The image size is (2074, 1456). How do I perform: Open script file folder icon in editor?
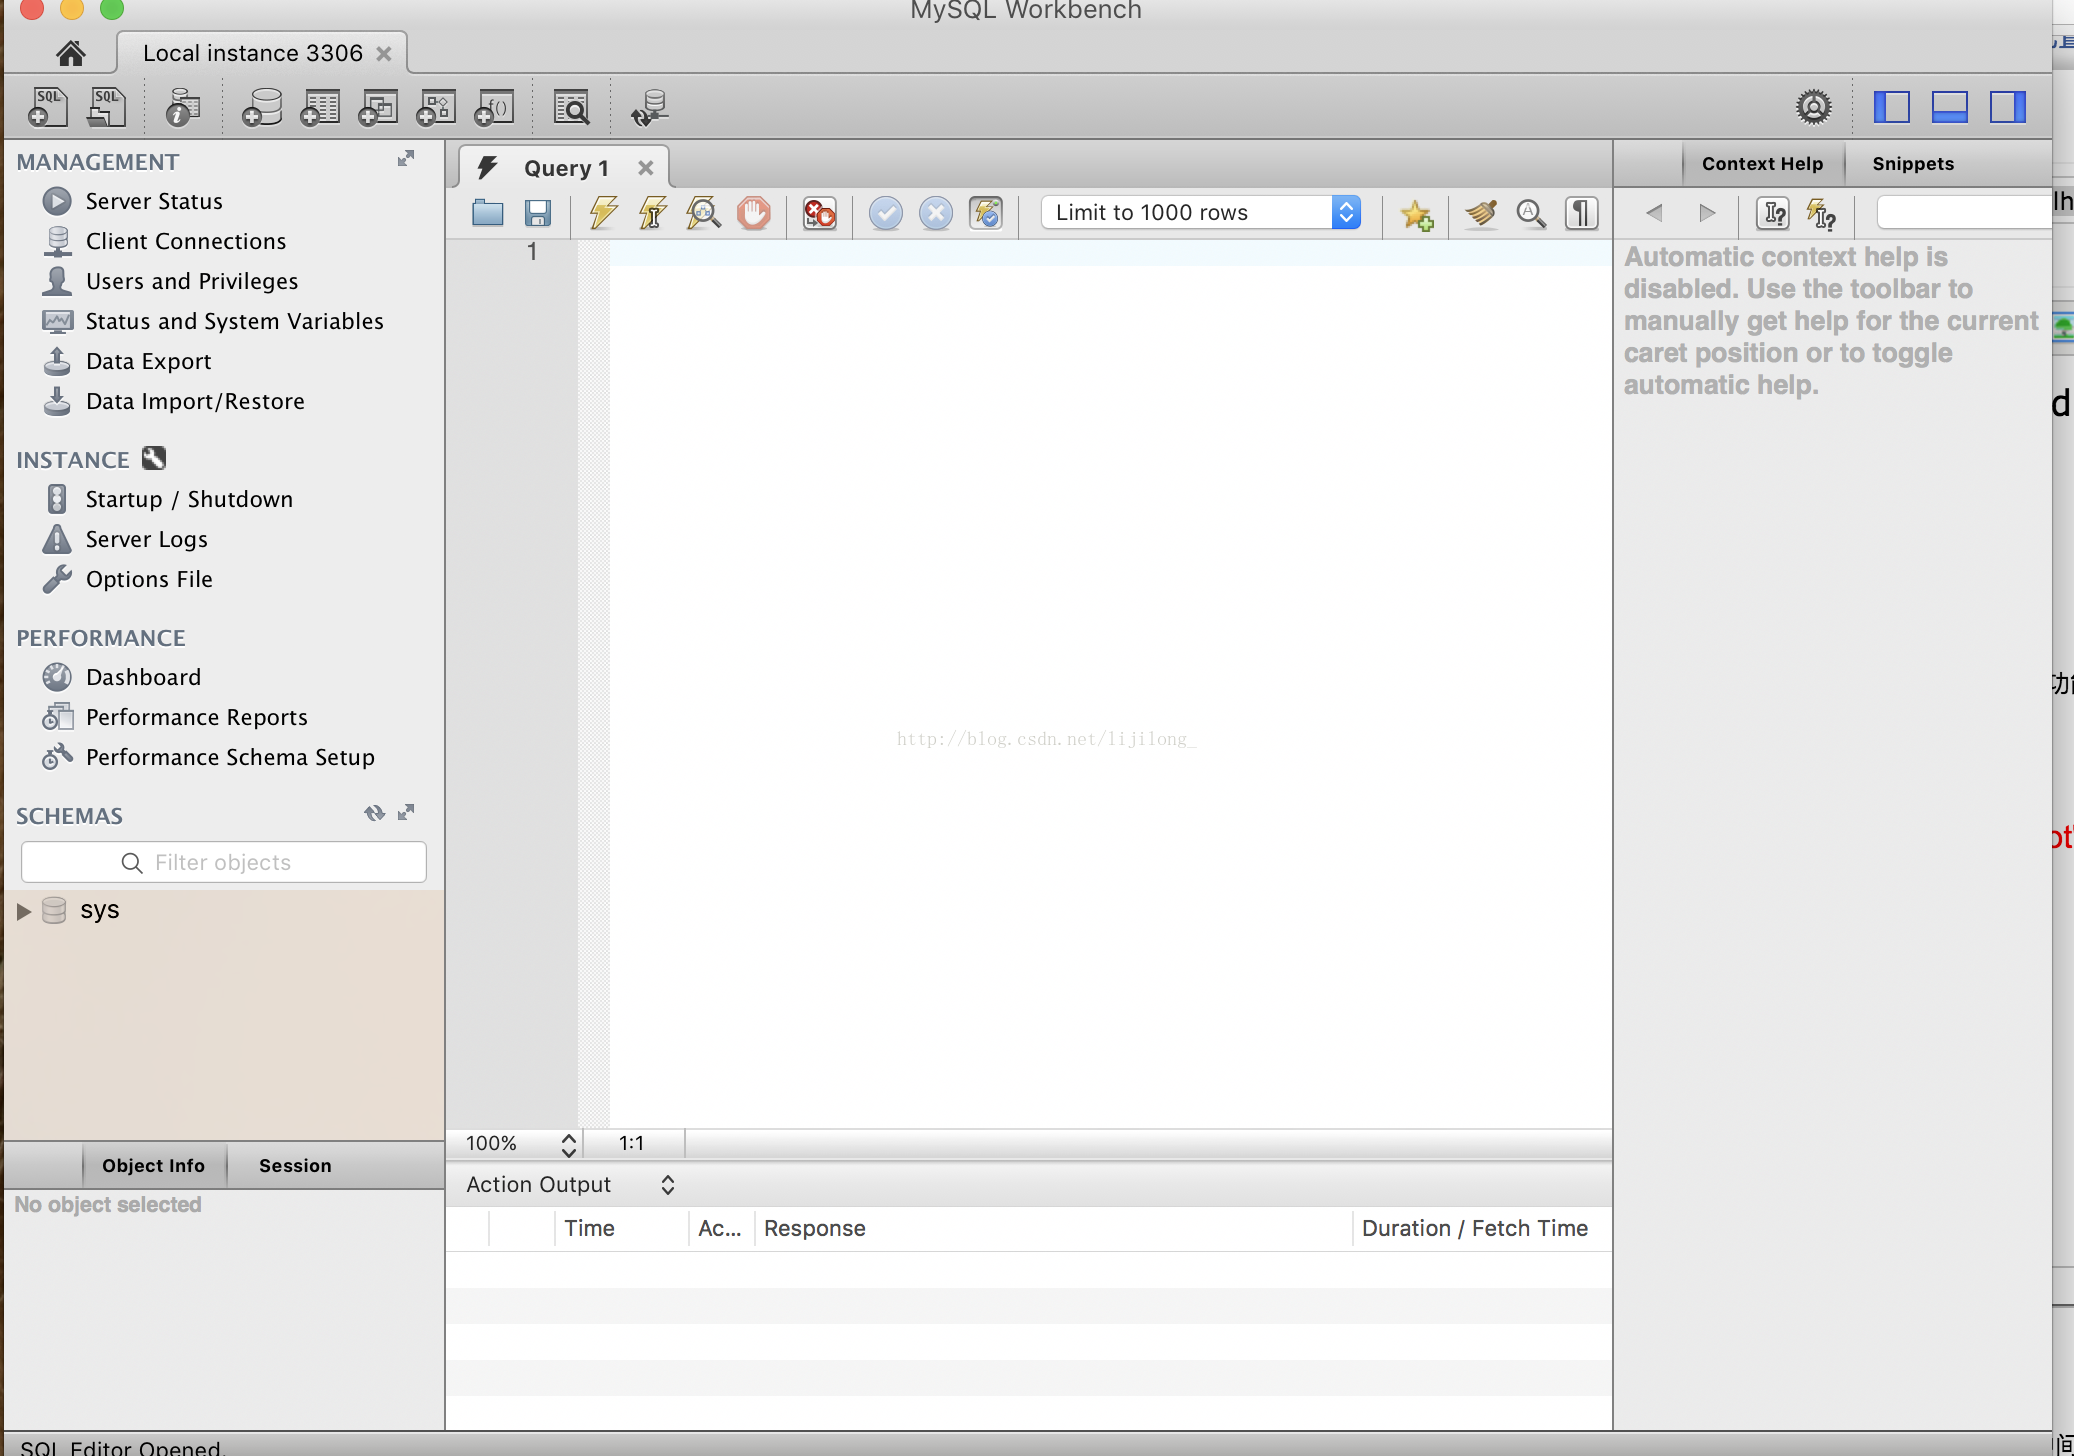coord(488,213)
